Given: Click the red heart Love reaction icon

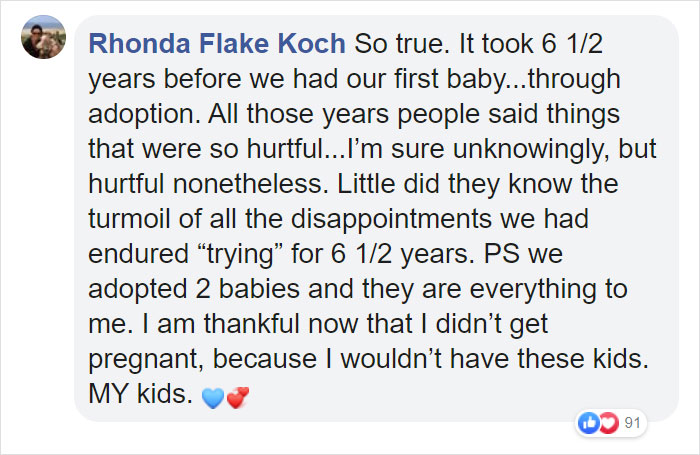Looking at the screenshot, I should pos(609,422).
